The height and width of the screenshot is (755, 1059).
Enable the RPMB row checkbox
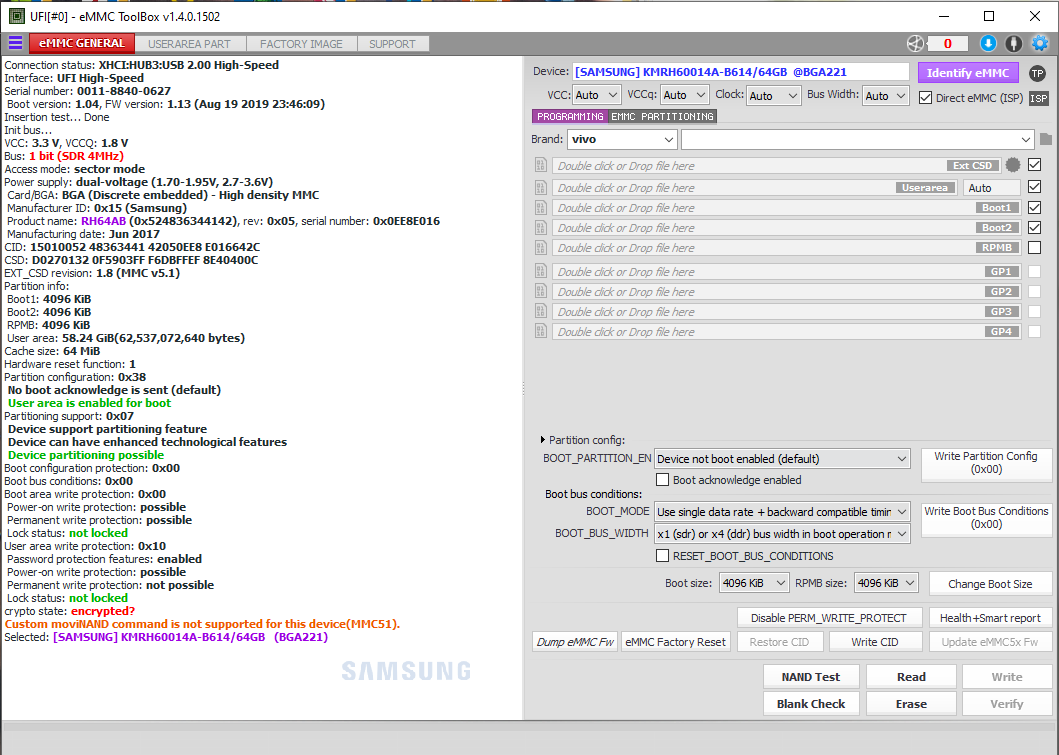pos(1034,248)
